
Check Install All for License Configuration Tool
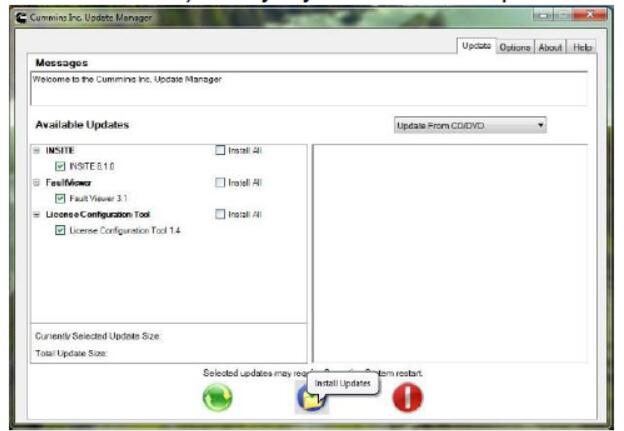coord(220,214)
